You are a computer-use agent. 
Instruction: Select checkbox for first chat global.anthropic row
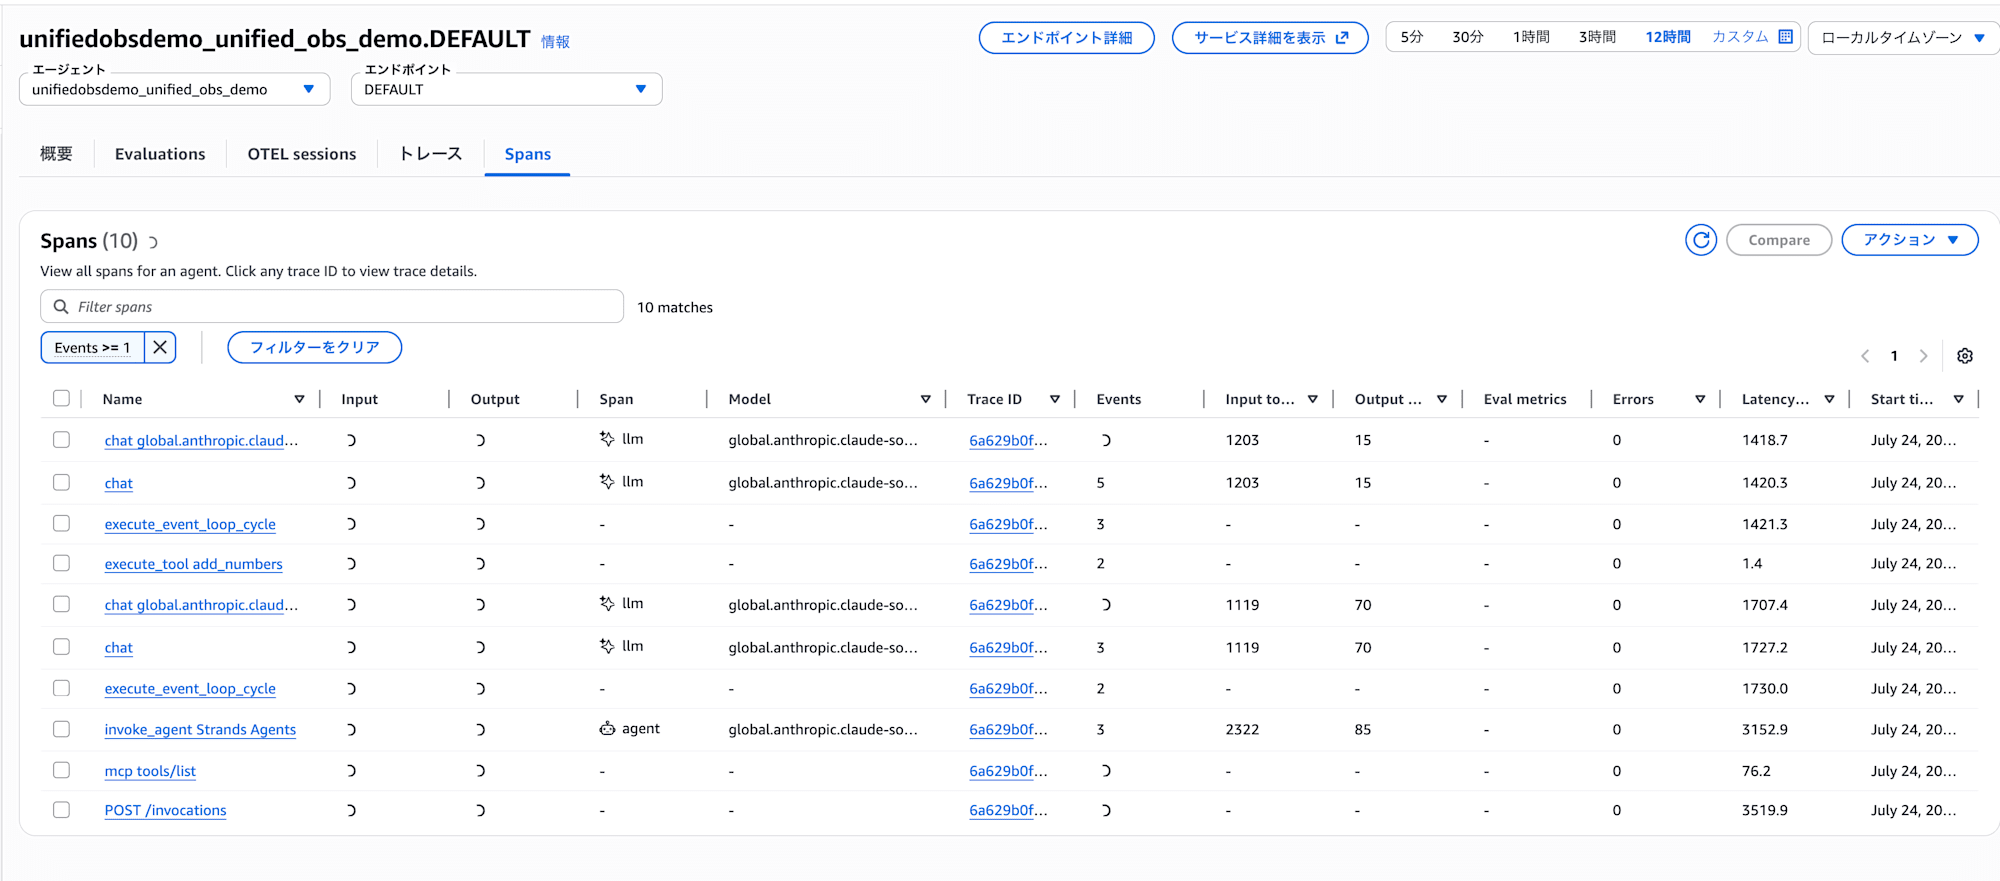[x=61, y=439]
